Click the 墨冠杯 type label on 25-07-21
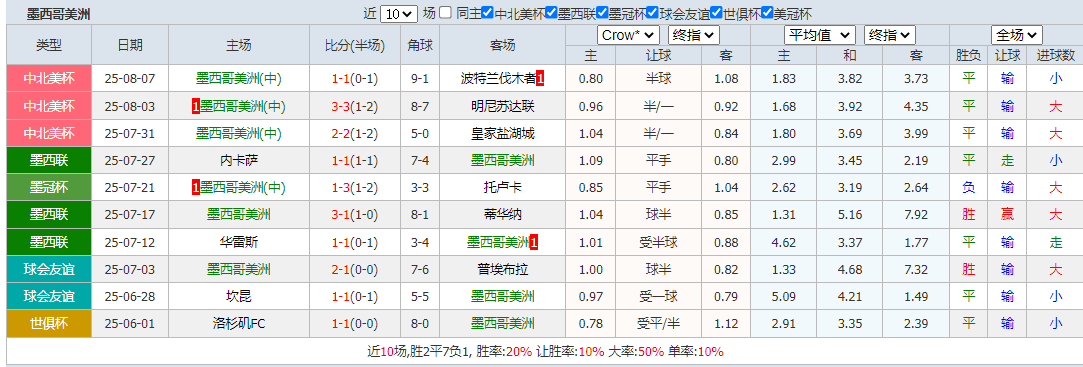This screenshot has height=367, width=1083. 48,187
